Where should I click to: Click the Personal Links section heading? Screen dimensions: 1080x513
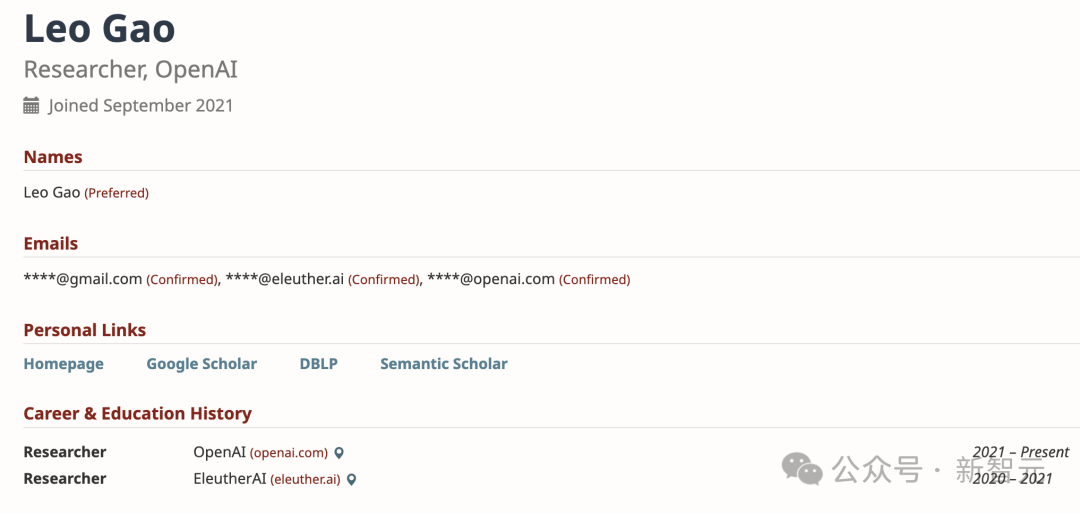84,330
